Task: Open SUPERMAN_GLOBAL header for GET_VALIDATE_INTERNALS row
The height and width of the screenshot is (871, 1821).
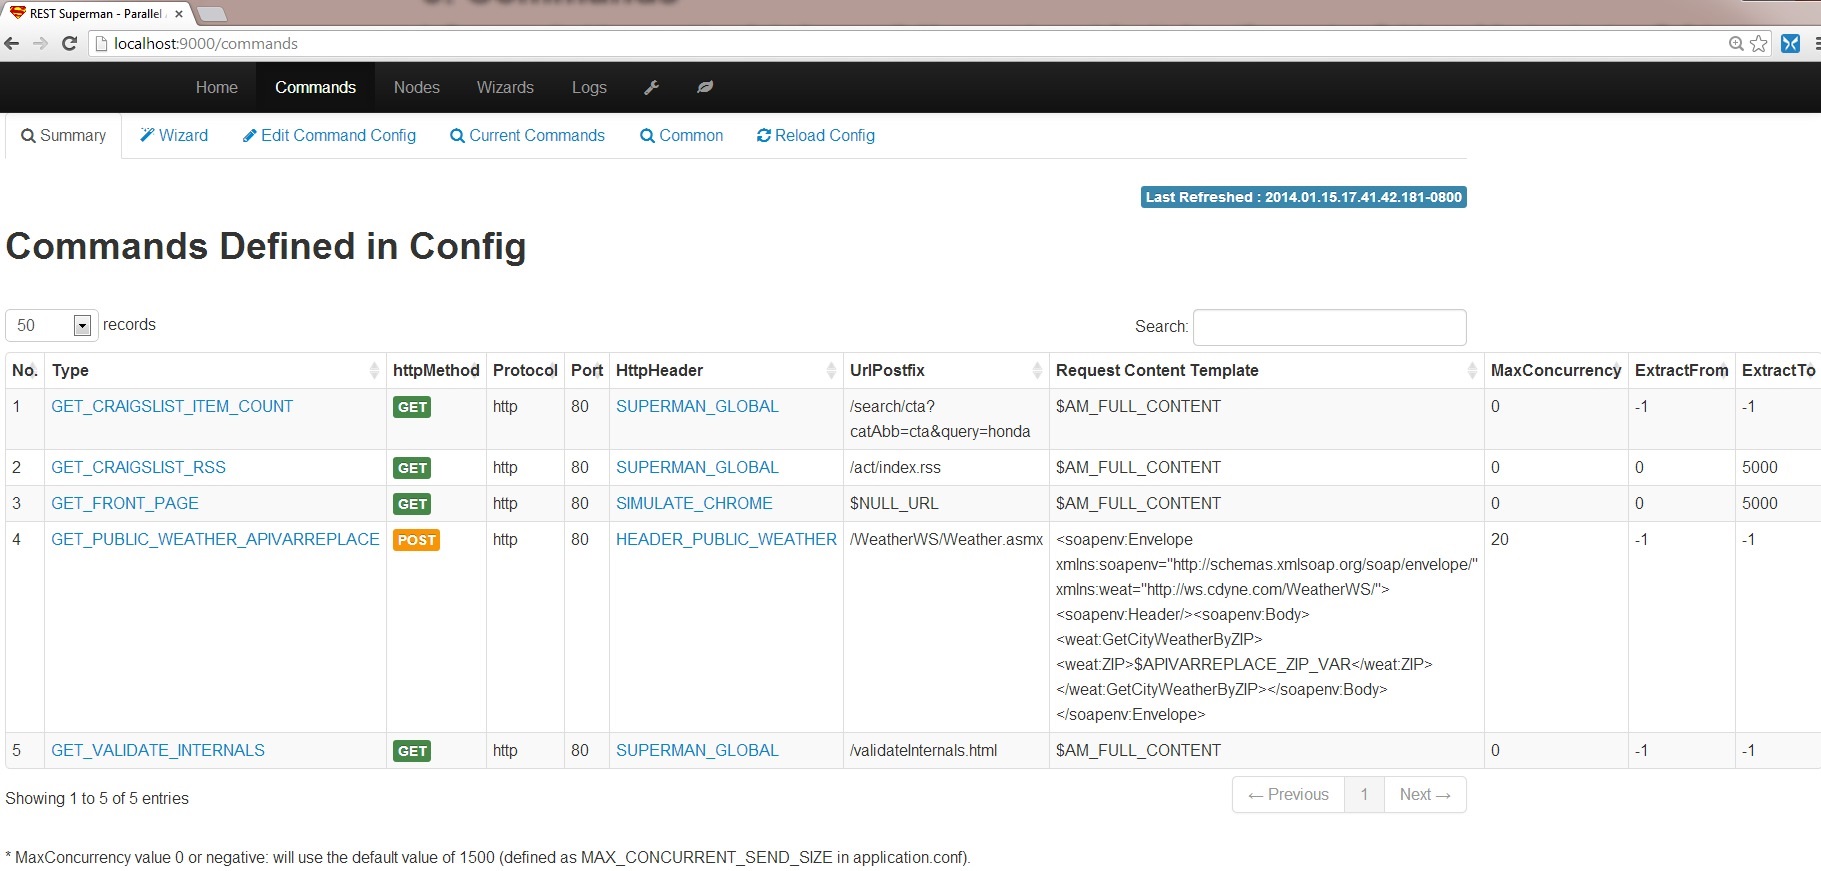Action: point(697,750)
